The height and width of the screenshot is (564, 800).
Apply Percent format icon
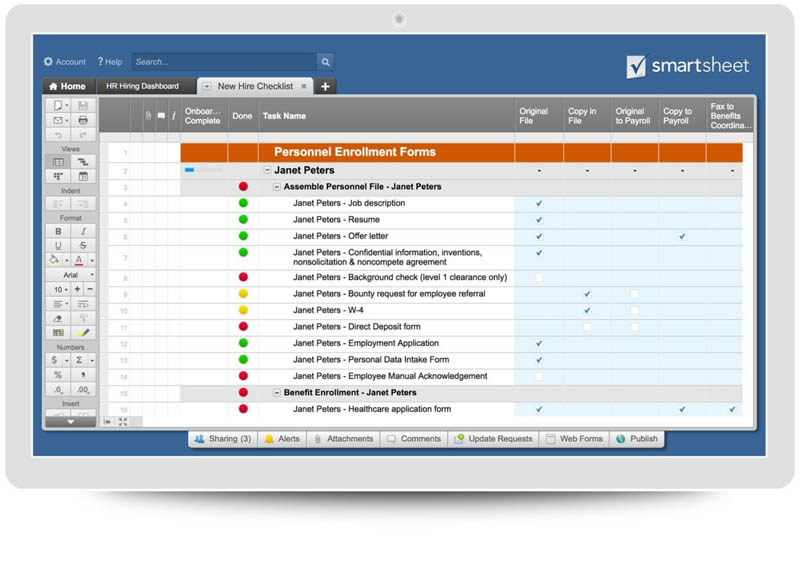pos(58,375)
